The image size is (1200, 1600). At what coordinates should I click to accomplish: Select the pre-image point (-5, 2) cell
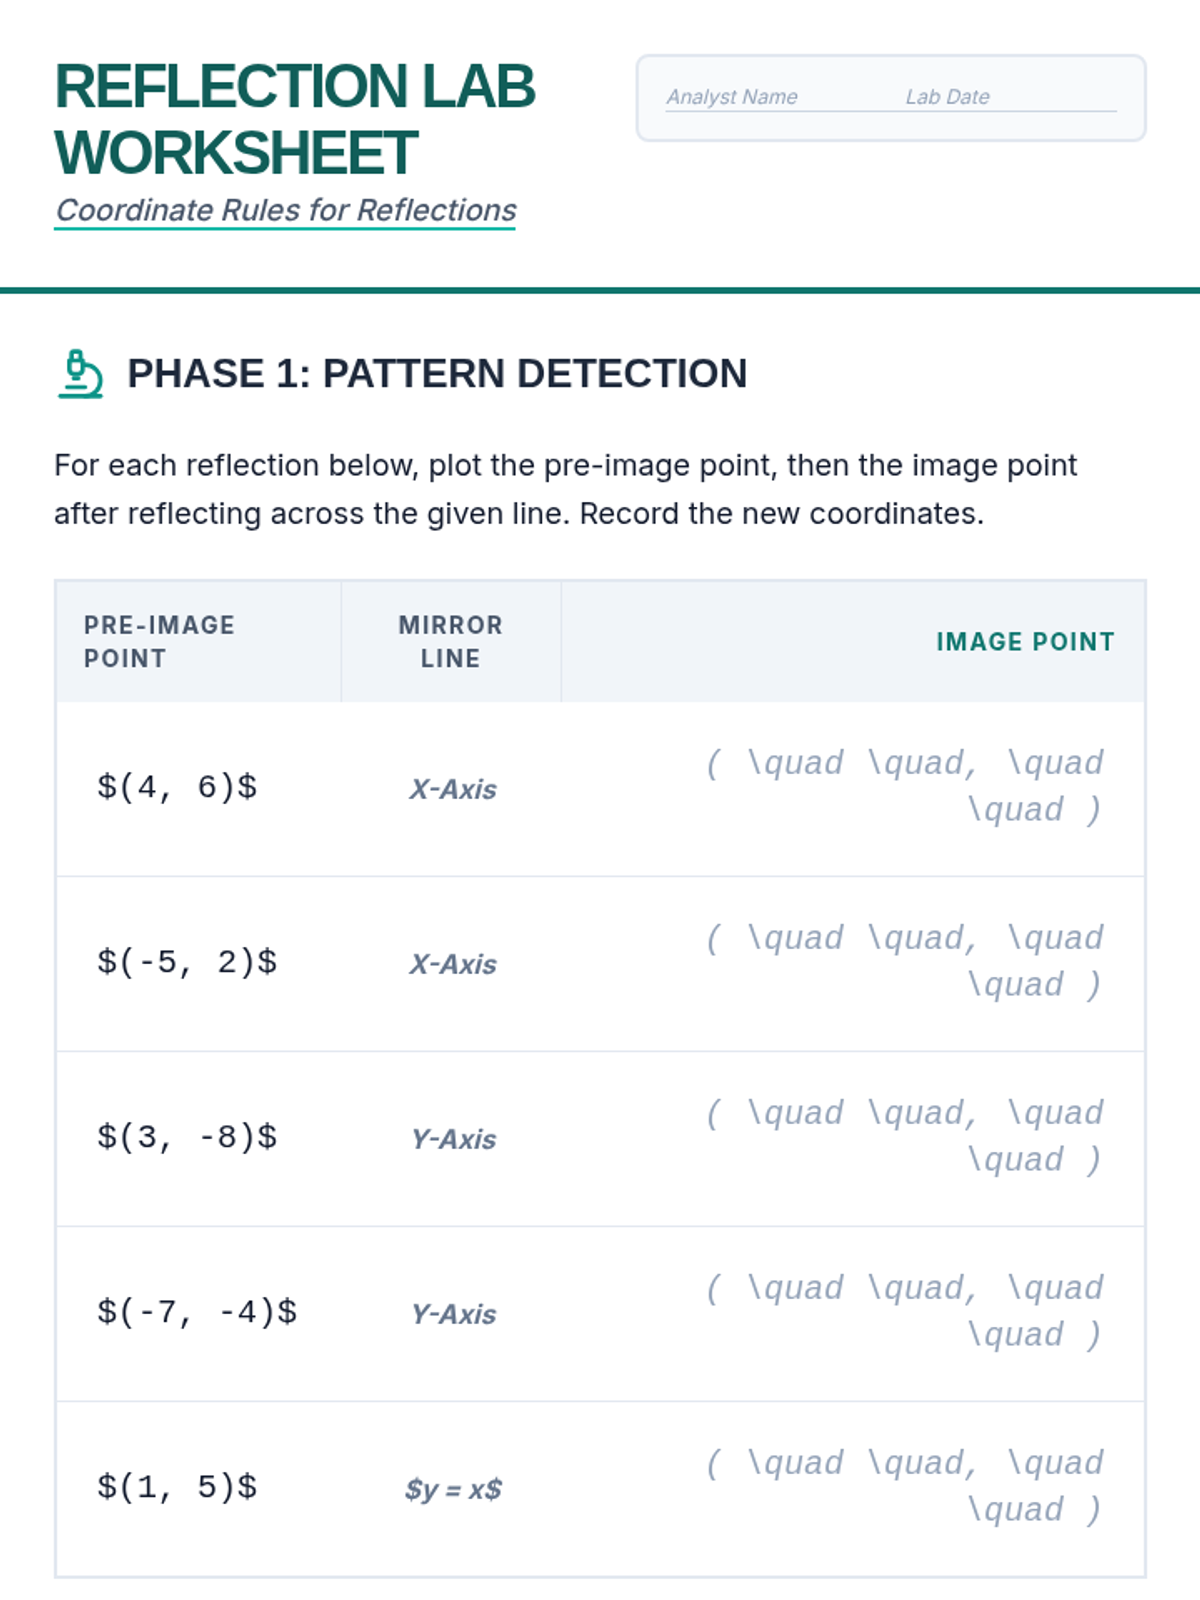click(187, 962)
